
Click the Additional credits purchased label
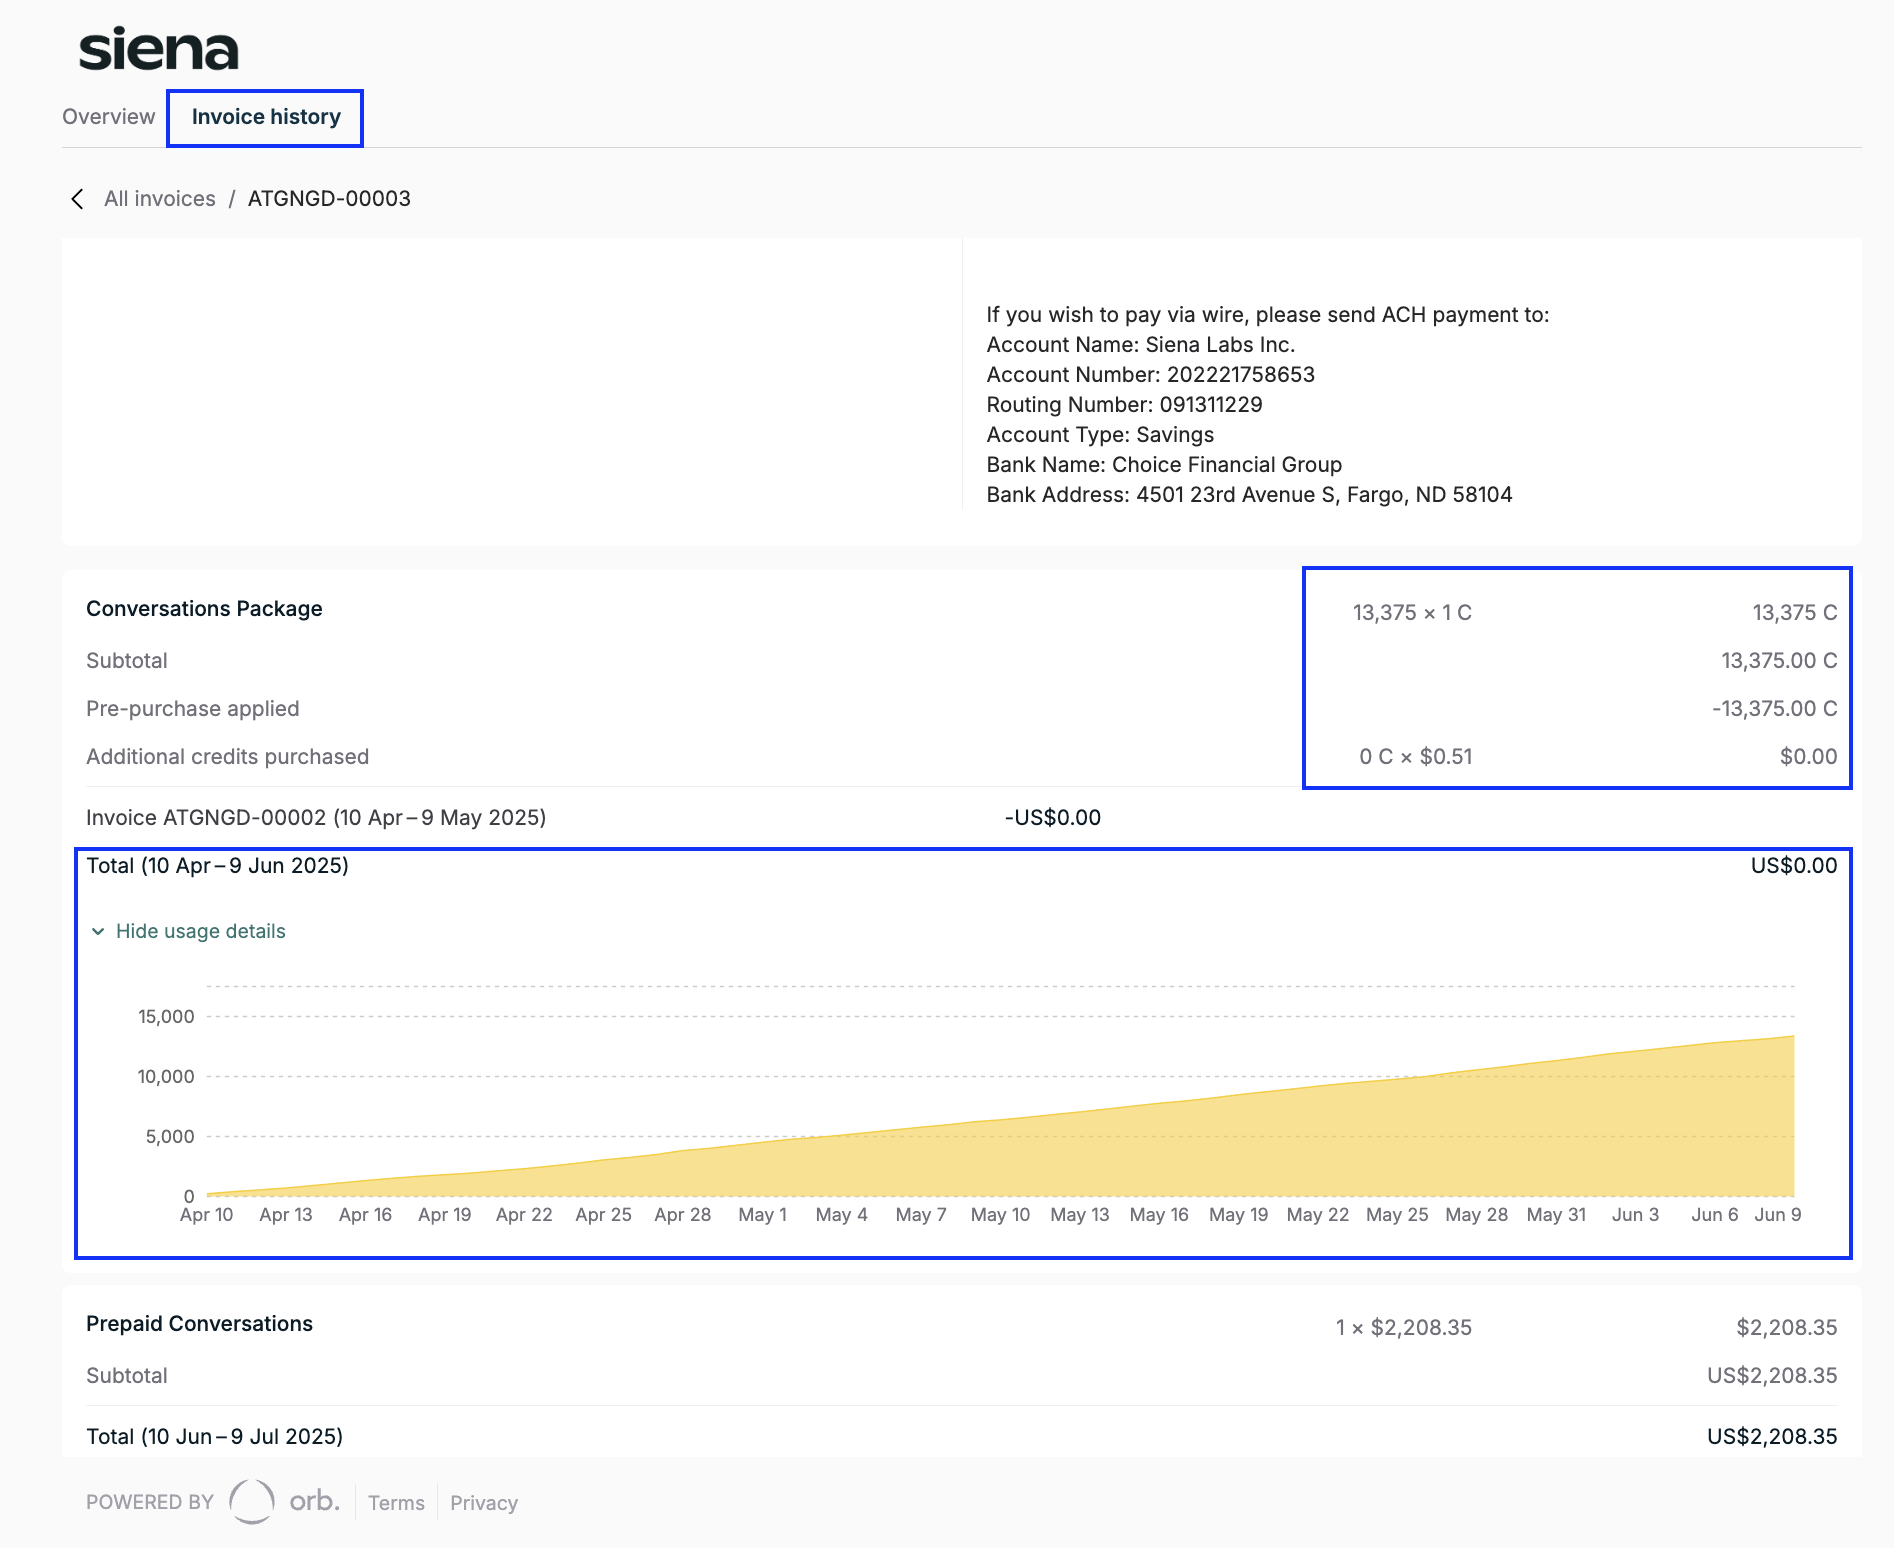point(228,757)
